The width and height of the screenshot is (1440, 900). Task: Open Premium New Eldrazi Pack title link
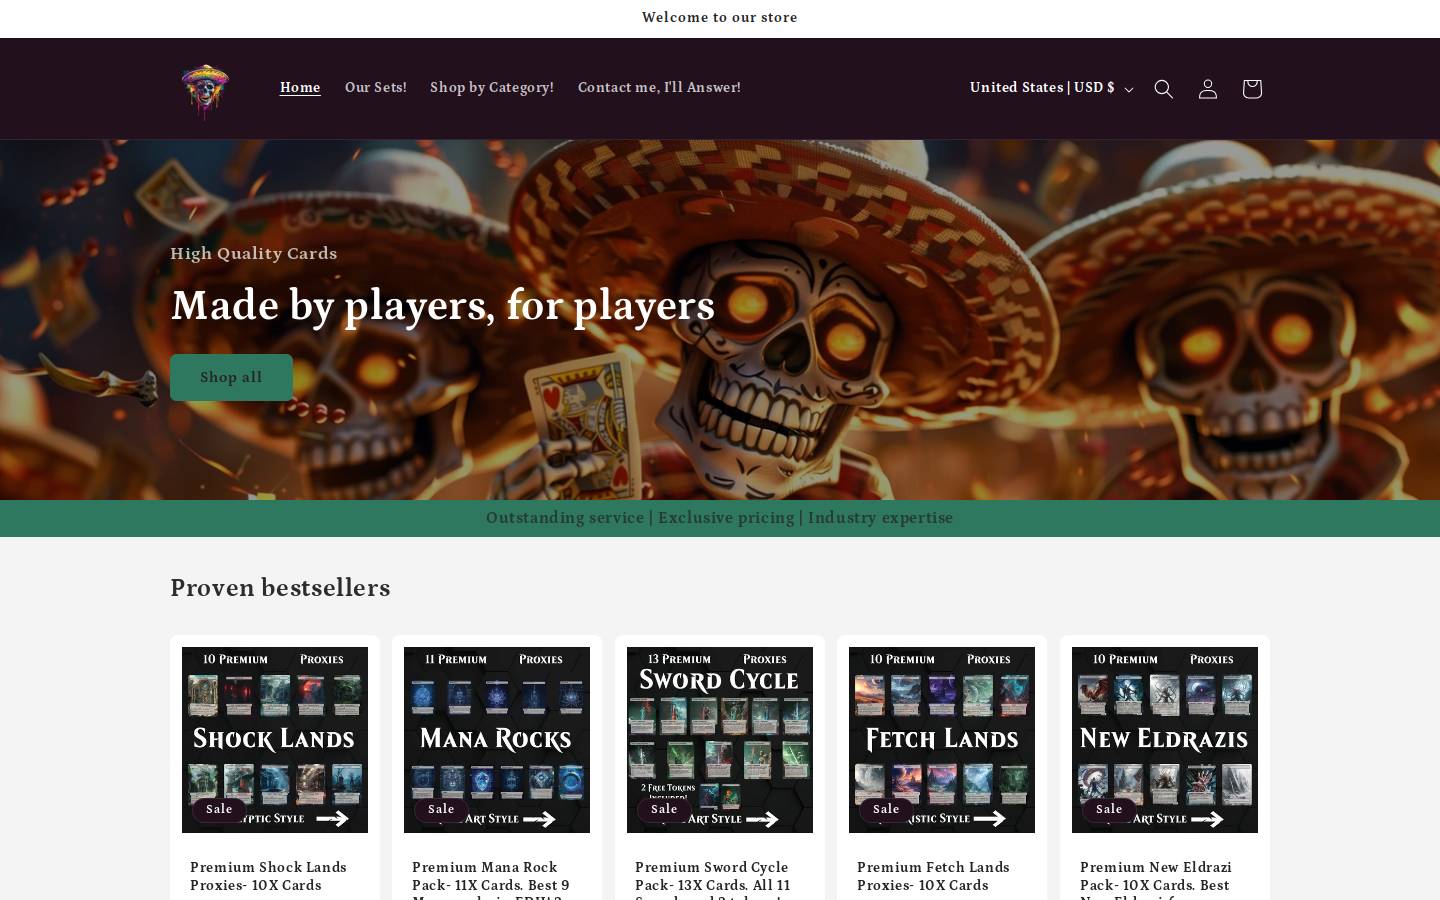[1156, 880]
